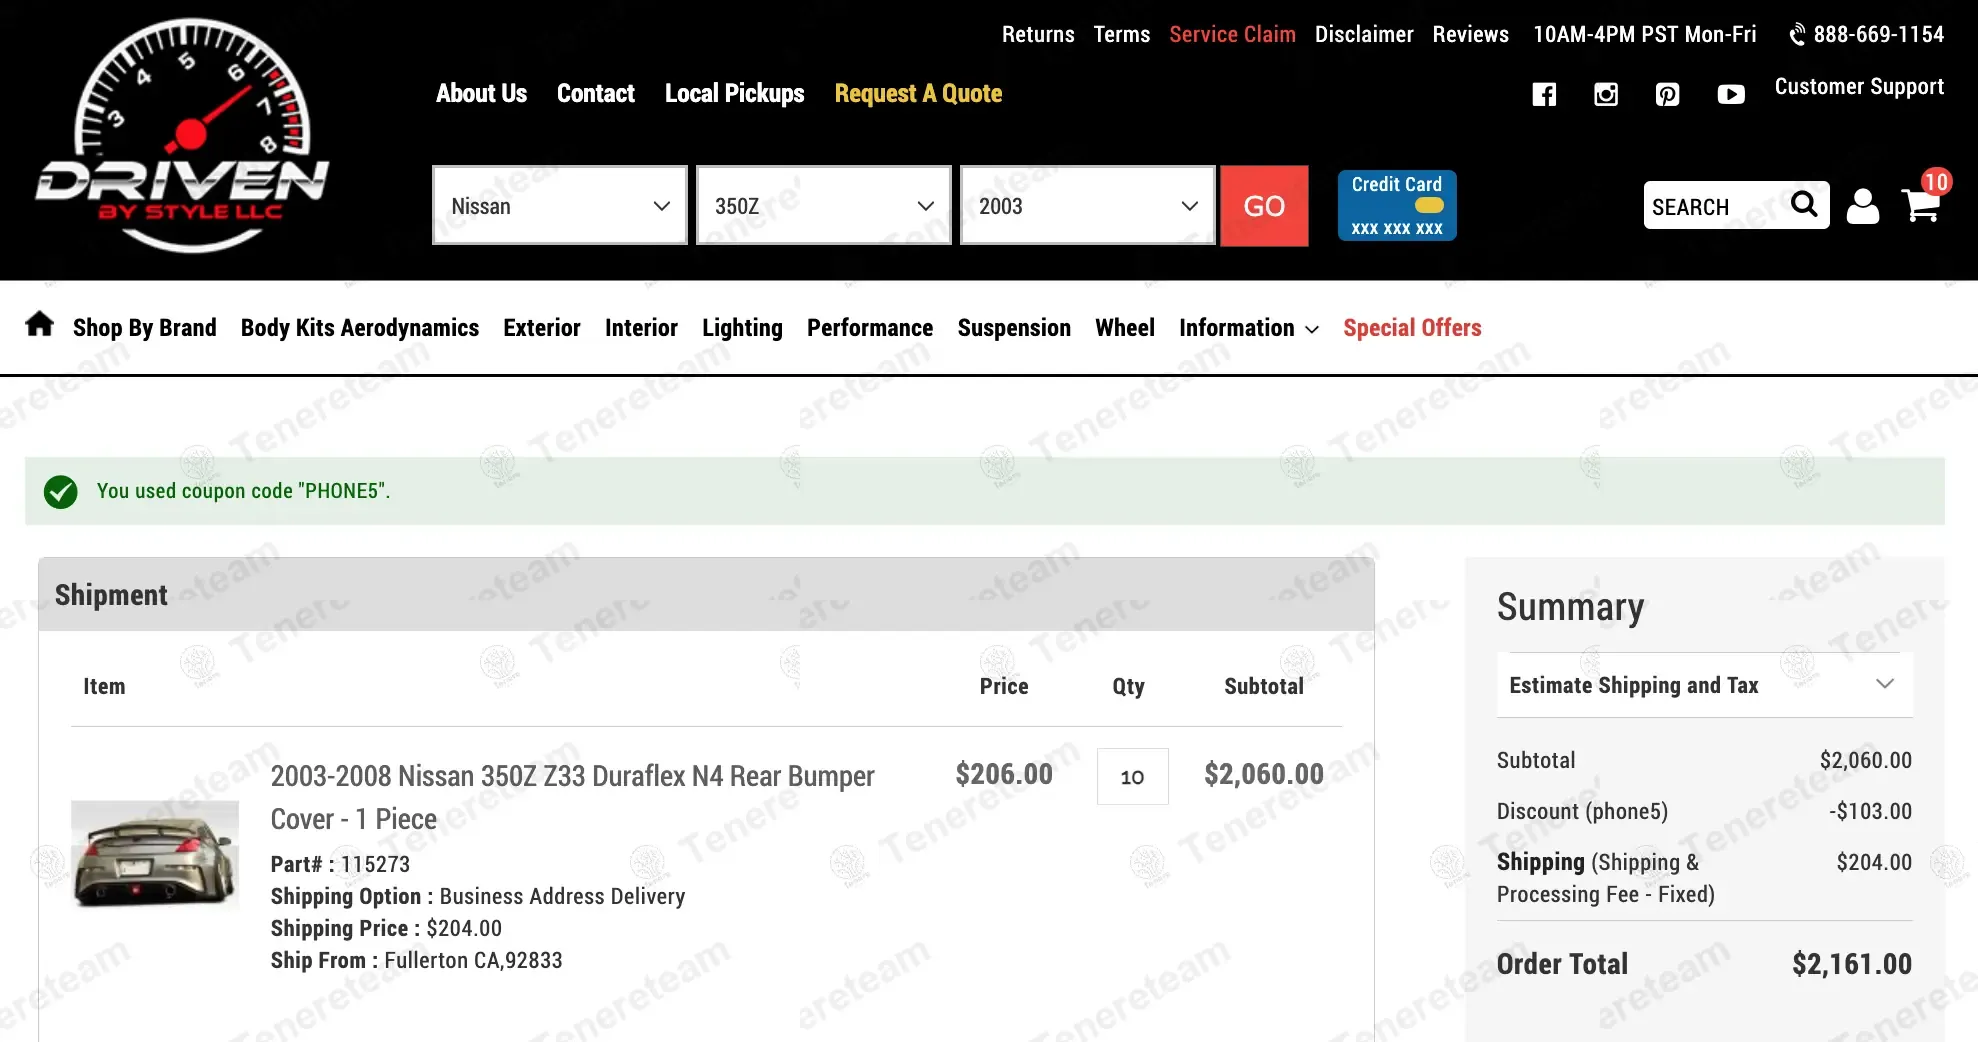Click the Credit Card badge

[1397, 205]
